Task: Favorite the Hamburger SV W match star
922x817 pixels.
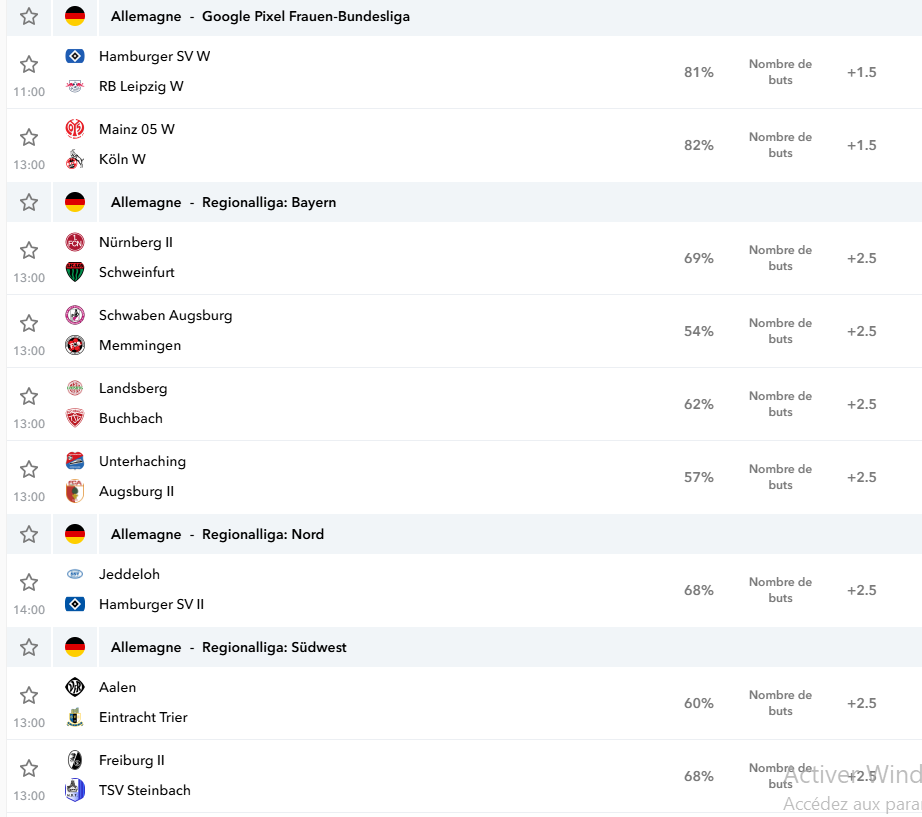Action: pyautogui.click(x=29, y=64)
